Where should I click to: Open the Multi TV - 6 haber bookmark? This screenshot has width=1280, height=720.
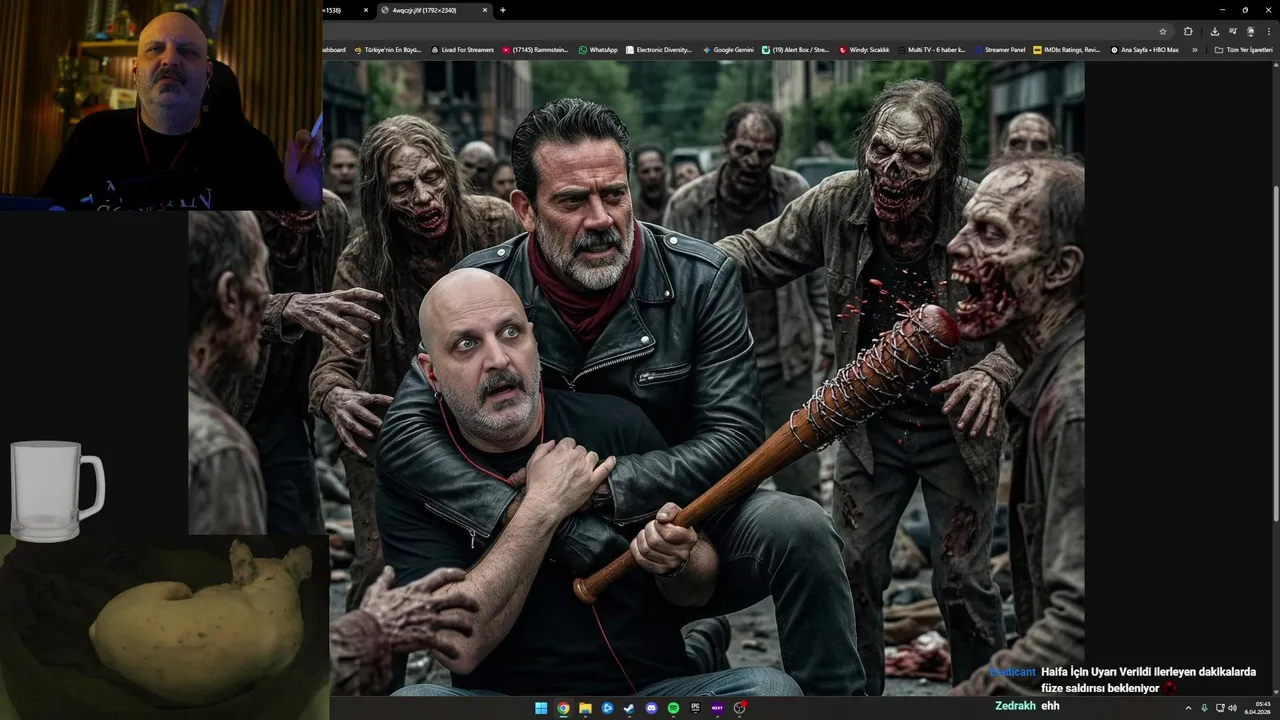931,49
